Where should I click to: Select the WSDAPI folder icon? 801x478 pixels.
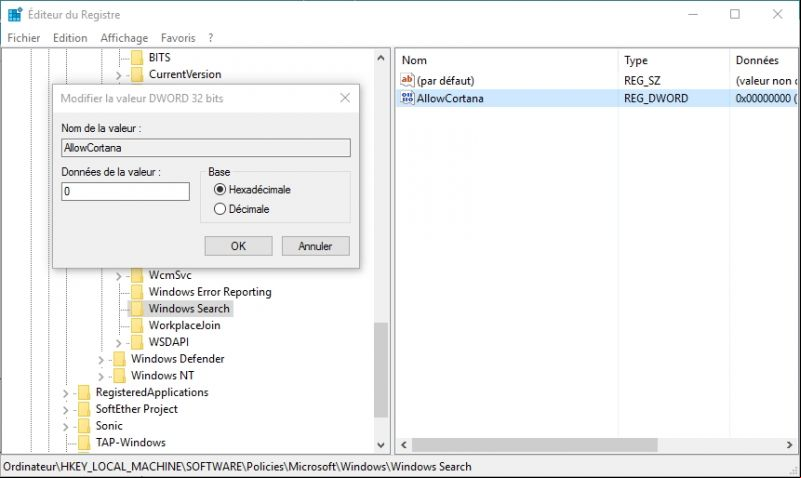coord(137,342)
